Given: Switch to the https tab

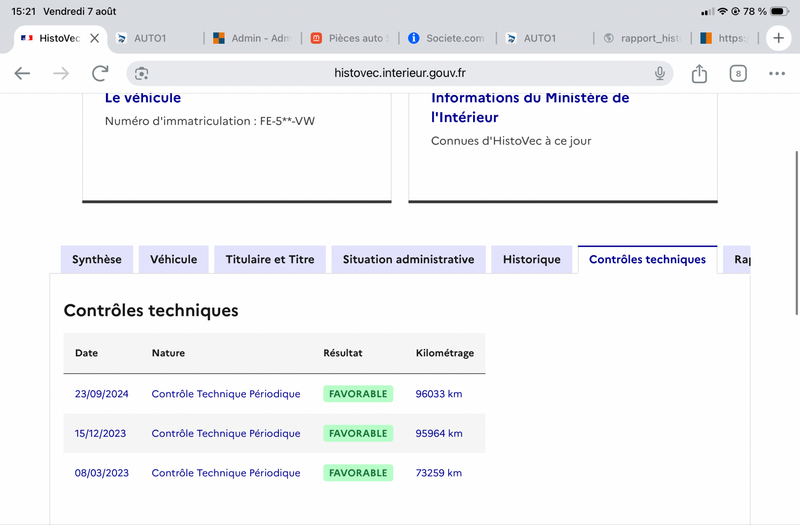Looking at the screenshot, I should point(724,38).
